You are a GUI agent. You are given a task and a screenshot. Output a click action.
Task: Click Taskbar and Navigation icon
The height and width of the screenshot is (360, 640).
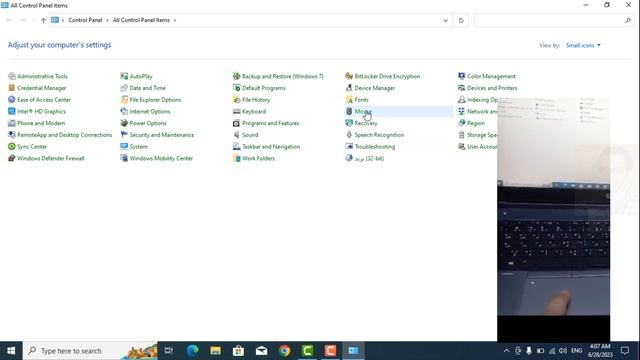coord(236,147)
